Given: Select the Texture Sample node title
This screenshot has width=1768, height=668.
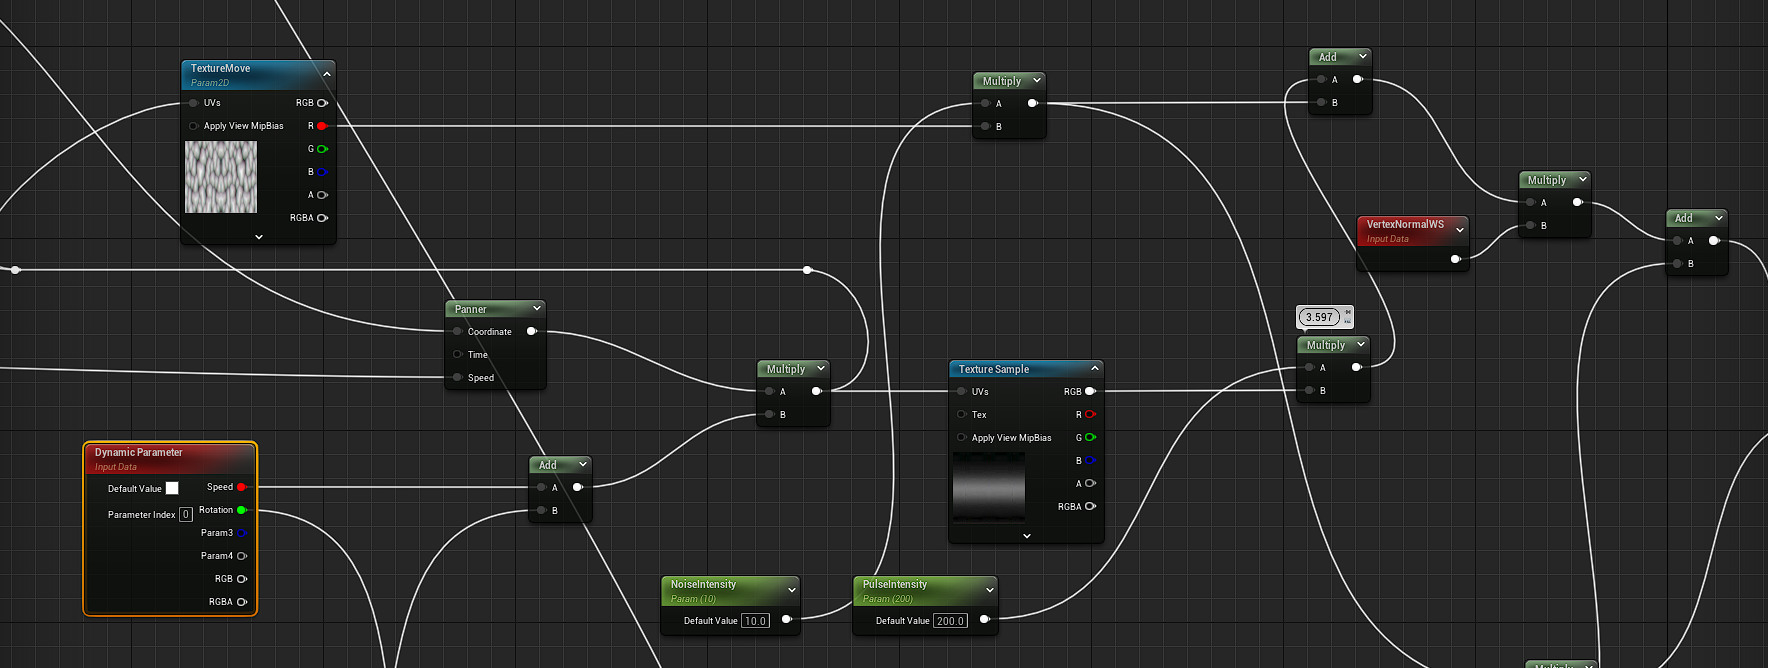Looking at the screenshot, I should [x=994, y=369].
